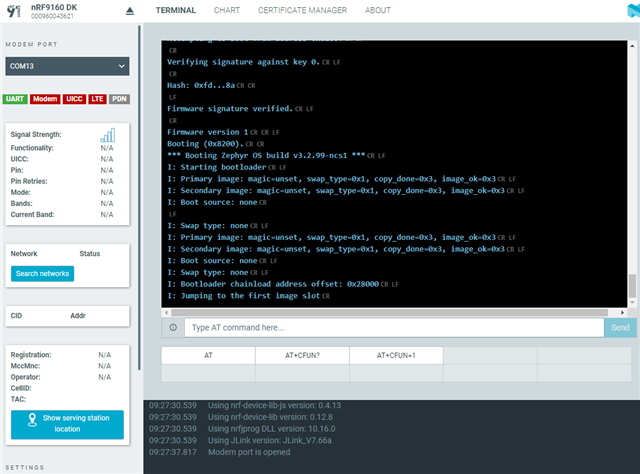
Task: Click the CID column header
Action: (16, 316)
